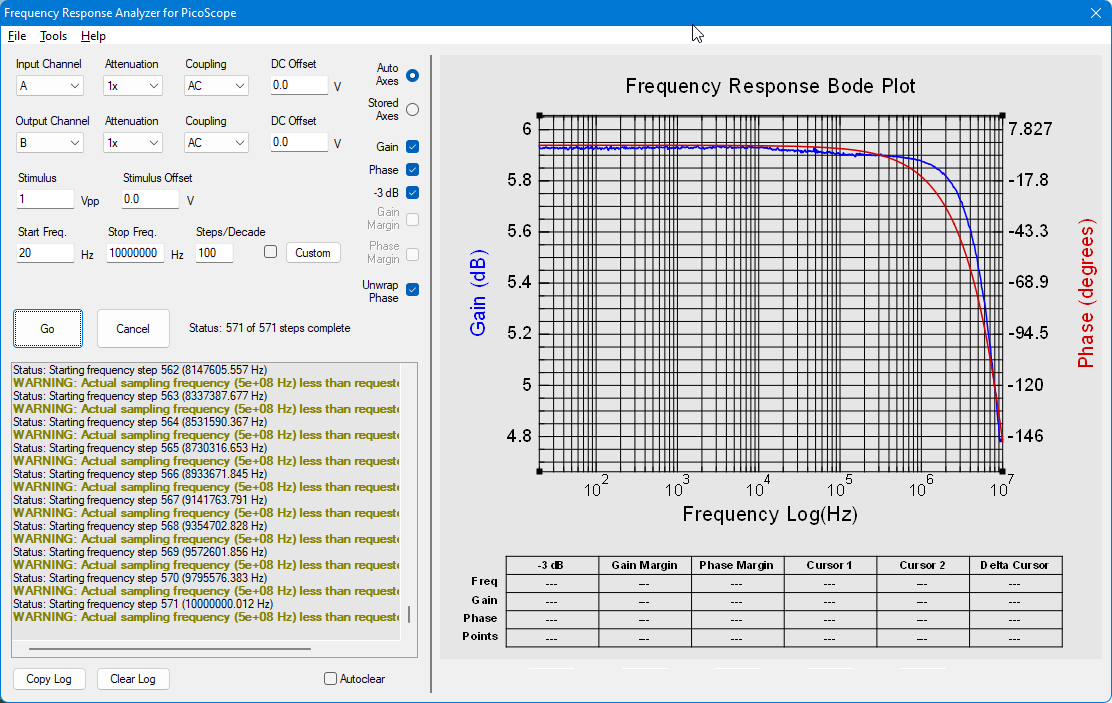The height and width of the screenshot is (703, 1112).
Task: Expand the output Attenuation 1x dropdown
Action: pyautogui.click(x=133, y=143)
